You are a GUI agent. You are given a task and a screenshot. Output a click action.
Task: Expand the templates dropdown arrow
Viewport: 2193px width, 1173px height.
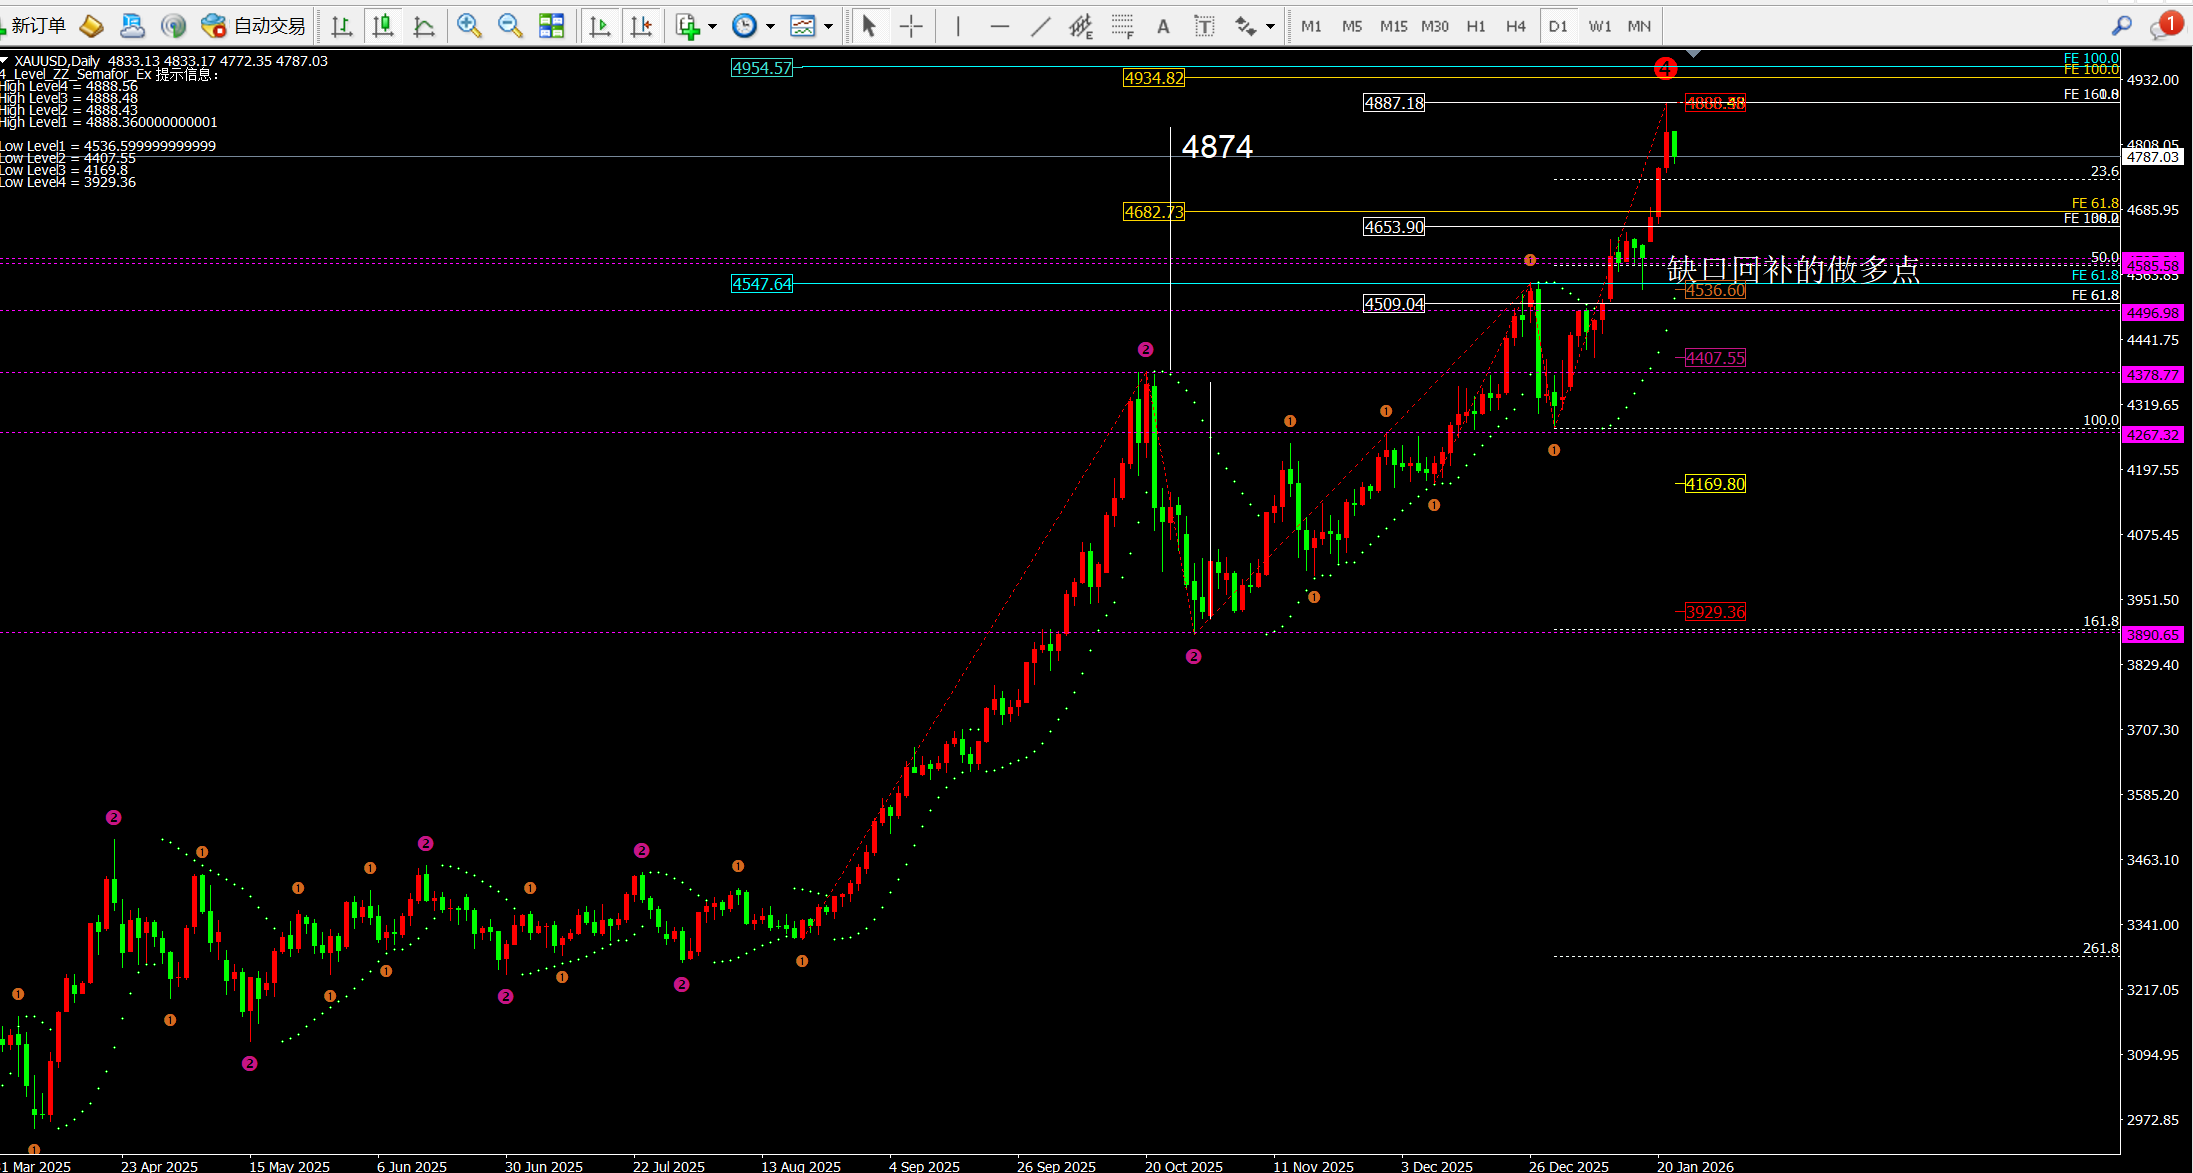click(828, 26)
